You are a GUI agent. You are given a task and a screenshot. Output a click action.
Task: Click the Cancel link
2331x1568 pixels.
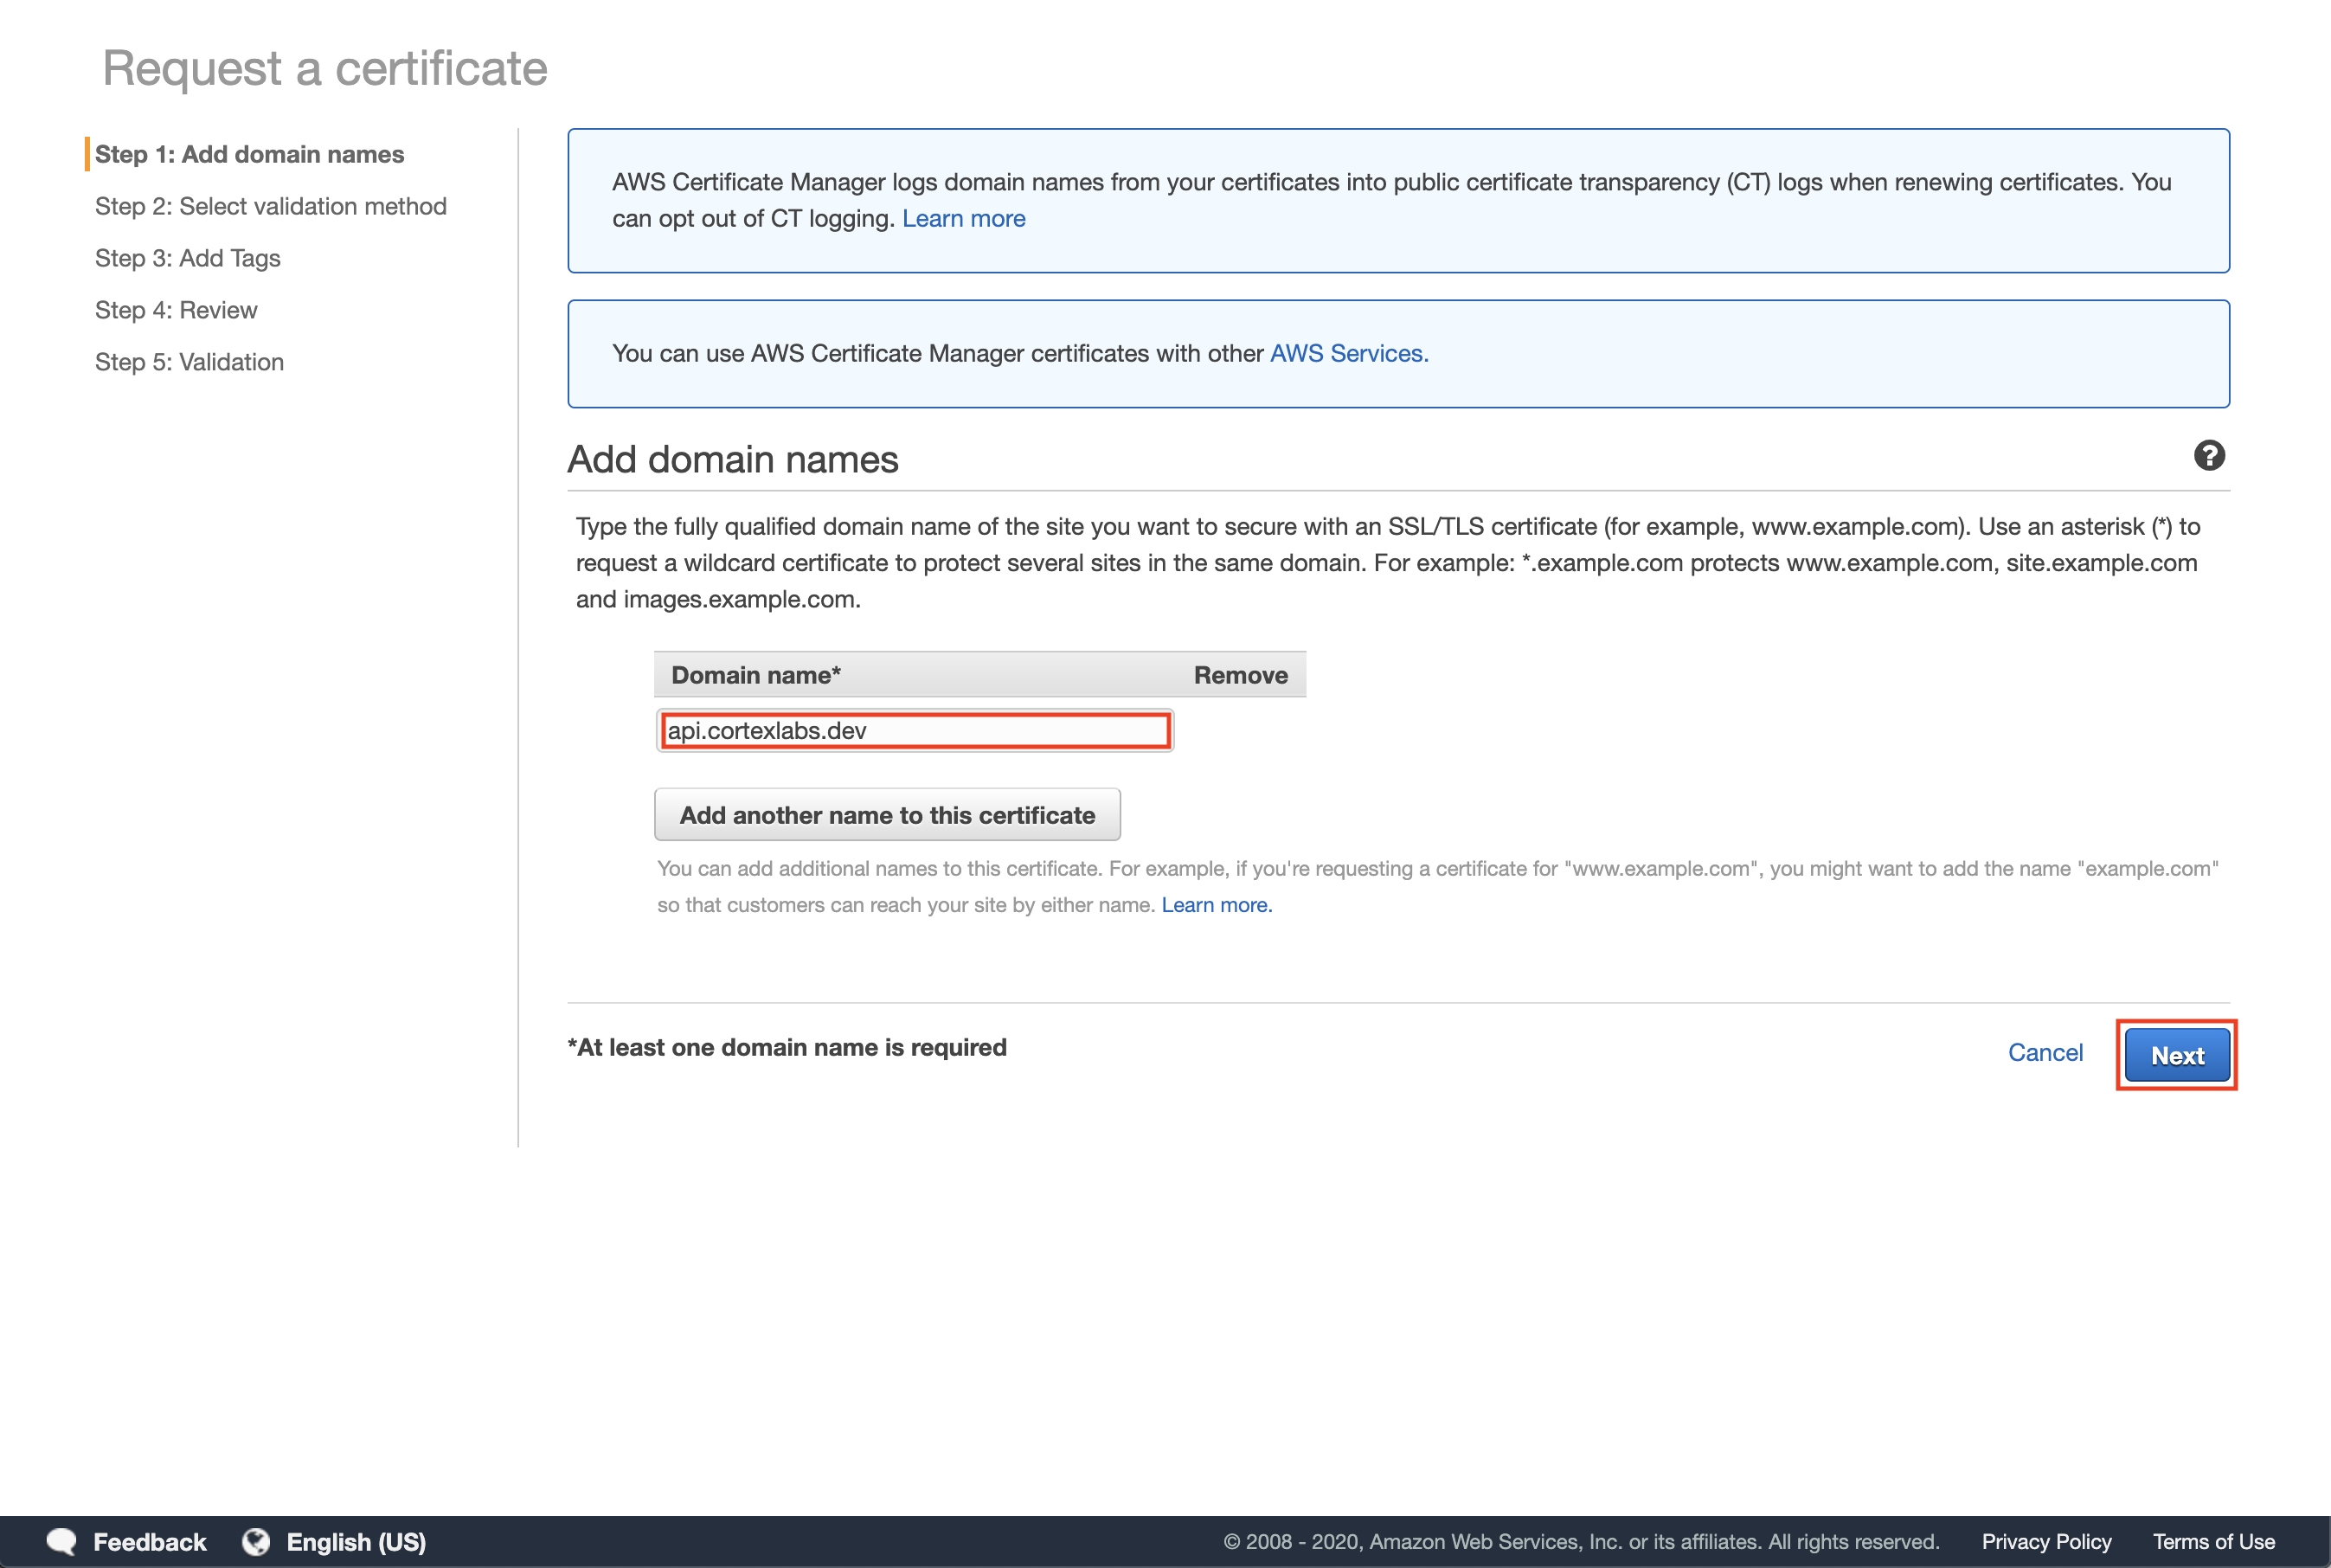click(2044, 1052)
